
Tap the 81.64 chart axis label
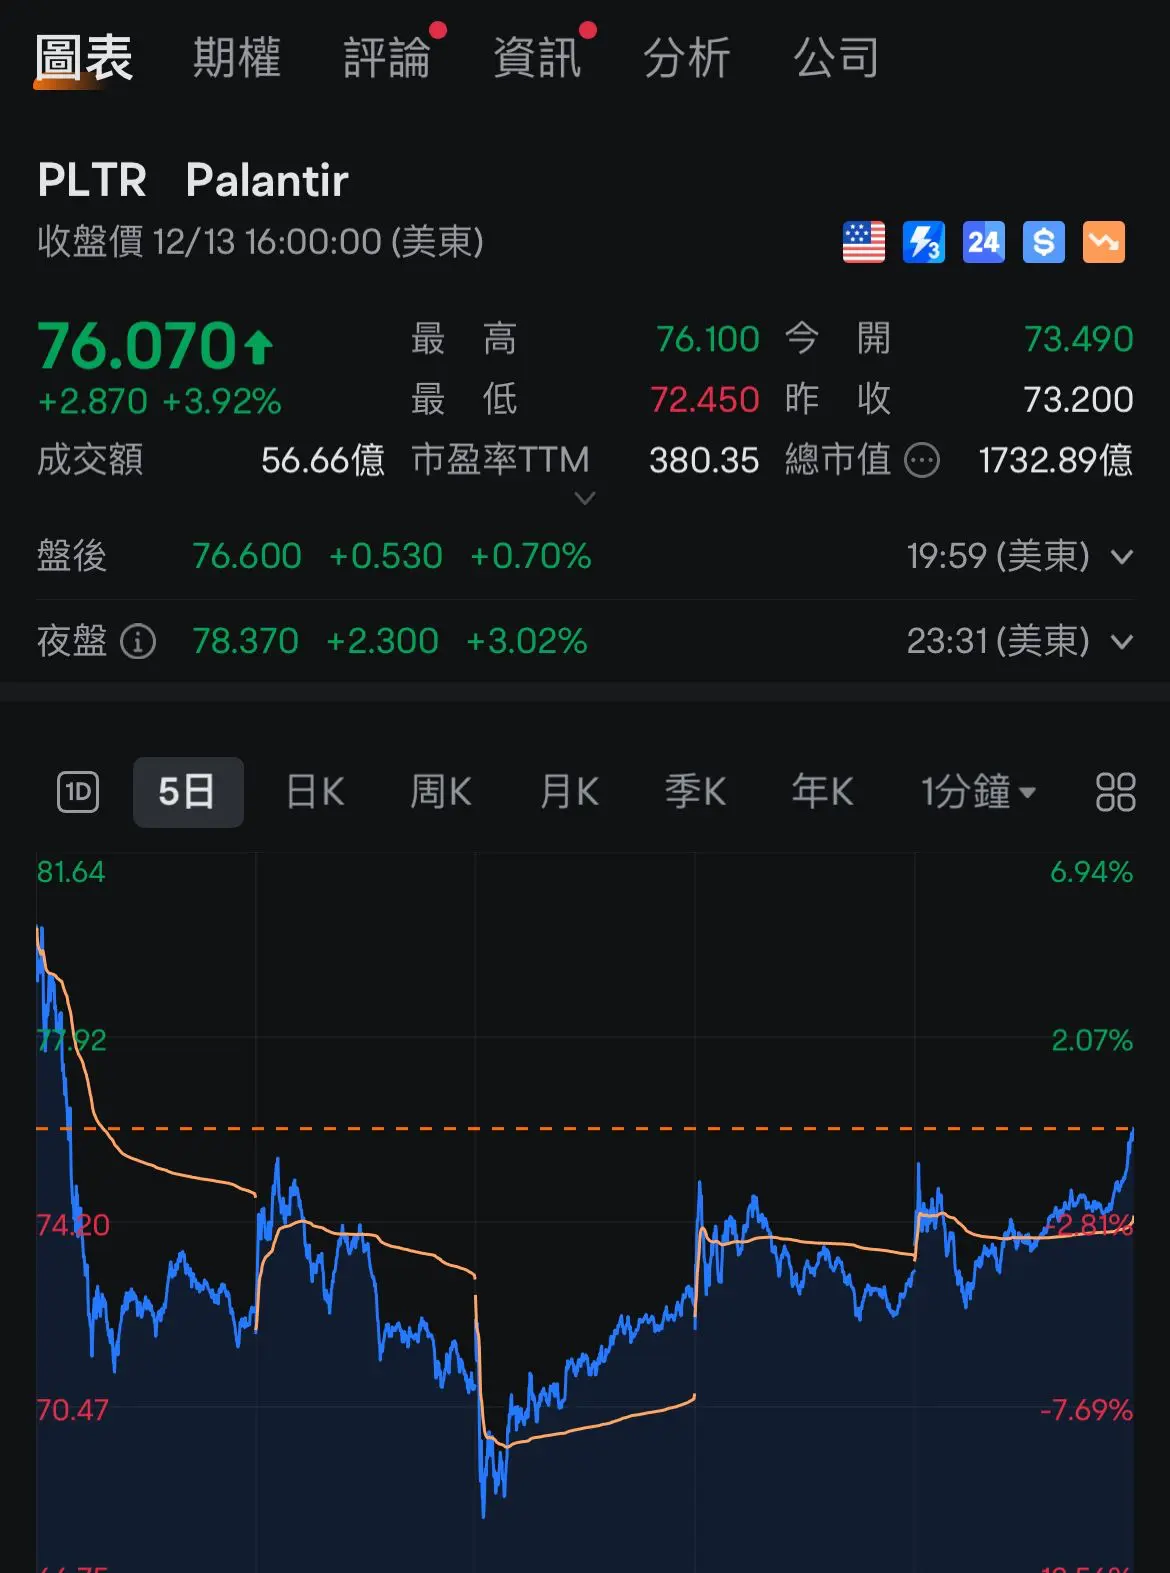click(71, 872)
